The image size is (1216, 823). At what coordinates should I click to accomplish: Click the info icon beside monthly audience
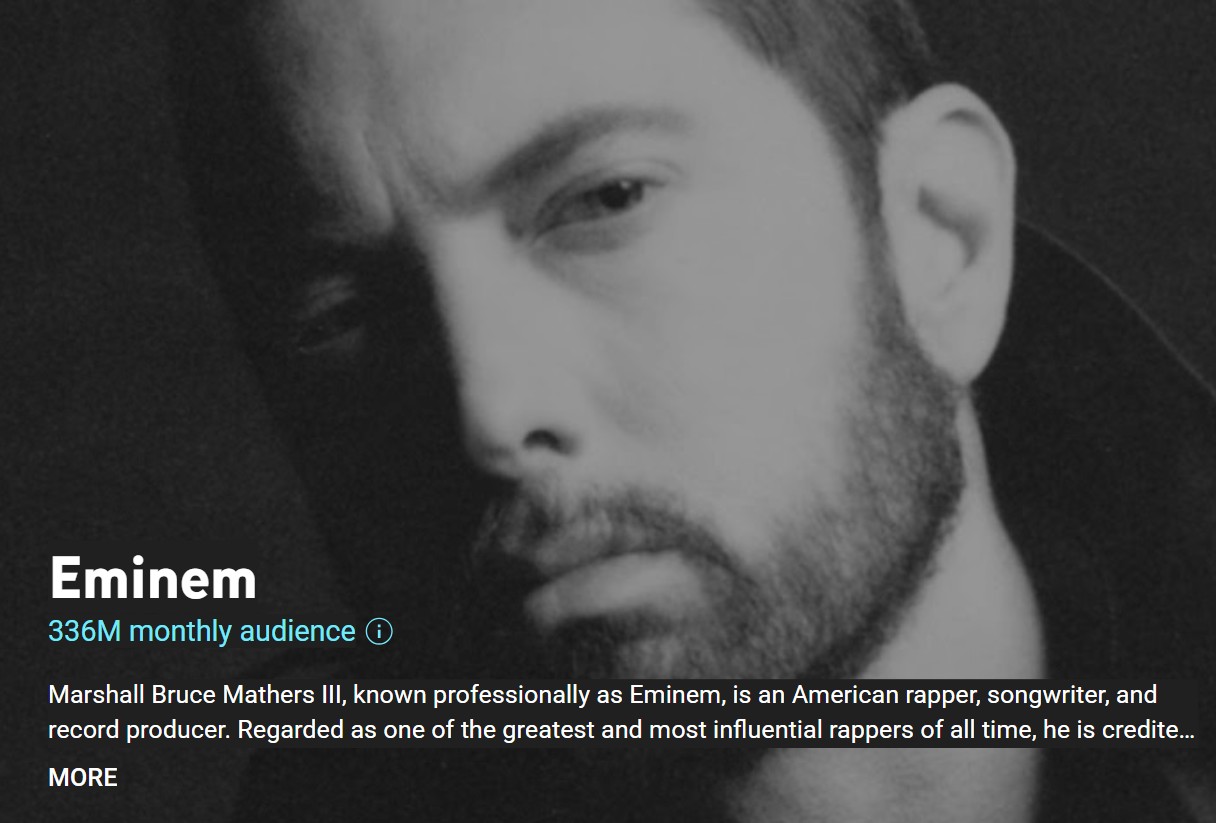click(379, 632)
